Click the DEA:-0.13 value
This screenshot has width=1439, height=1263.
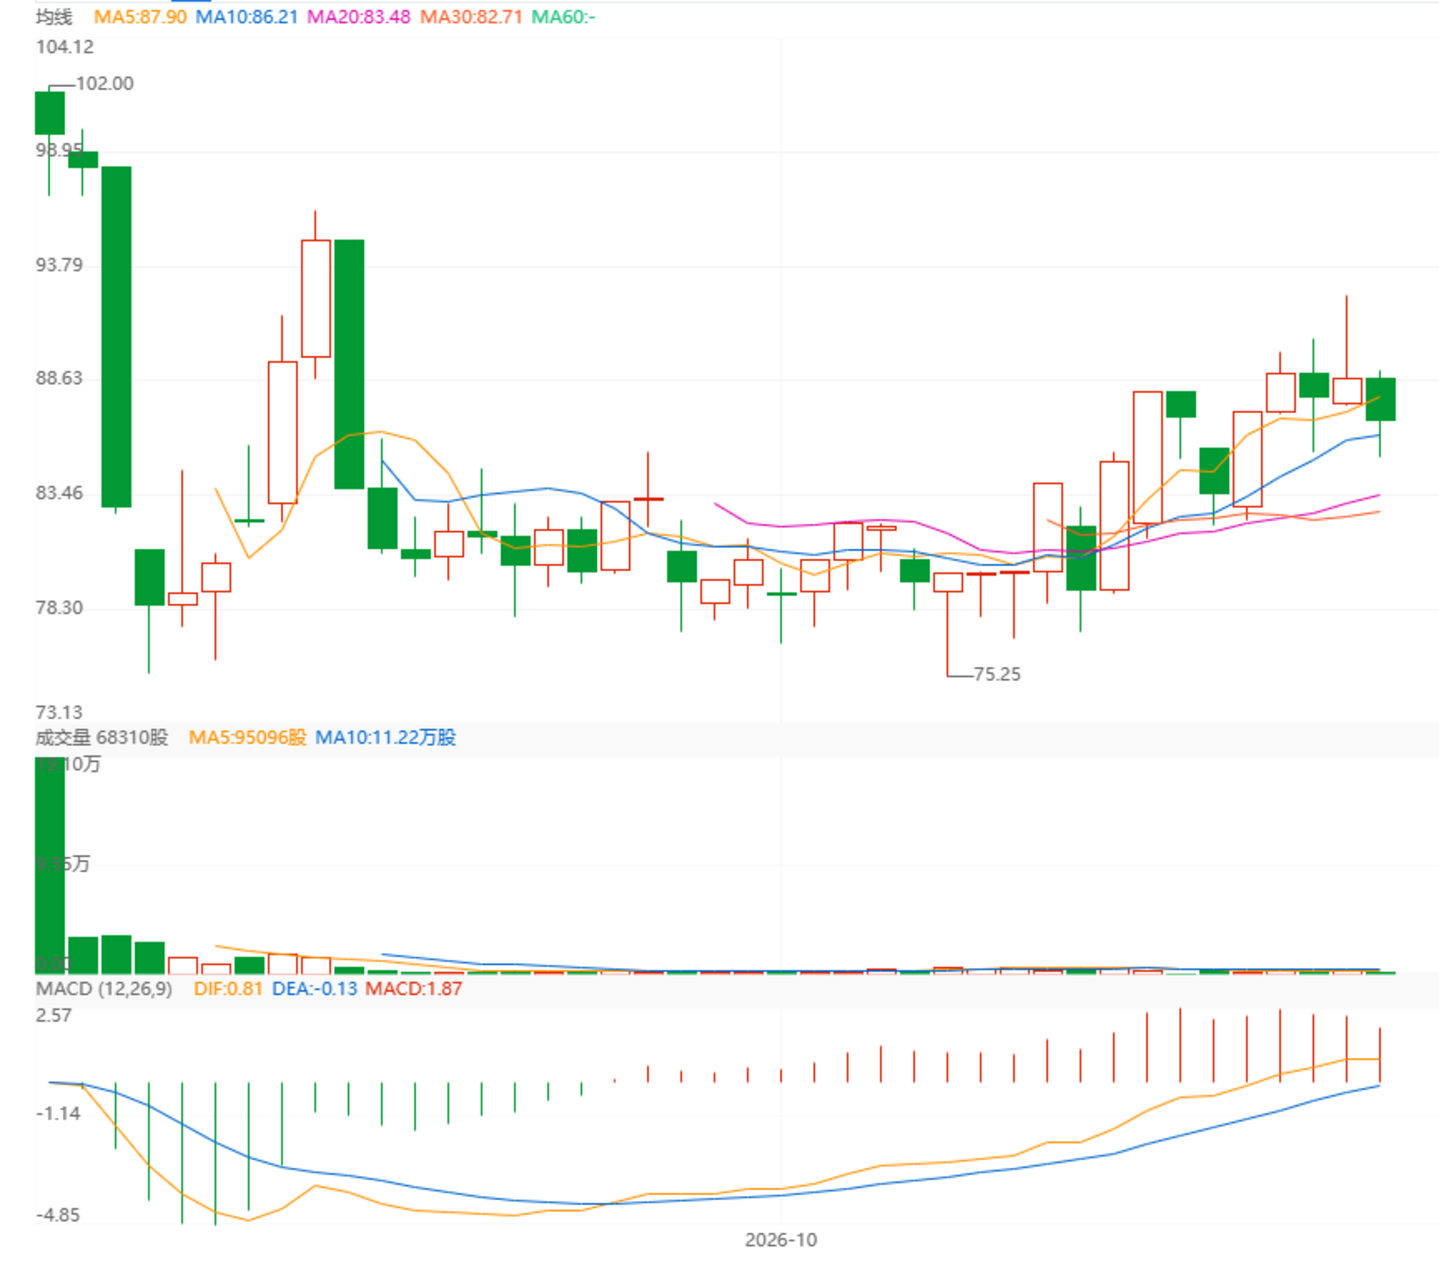(x=314, y=989)
